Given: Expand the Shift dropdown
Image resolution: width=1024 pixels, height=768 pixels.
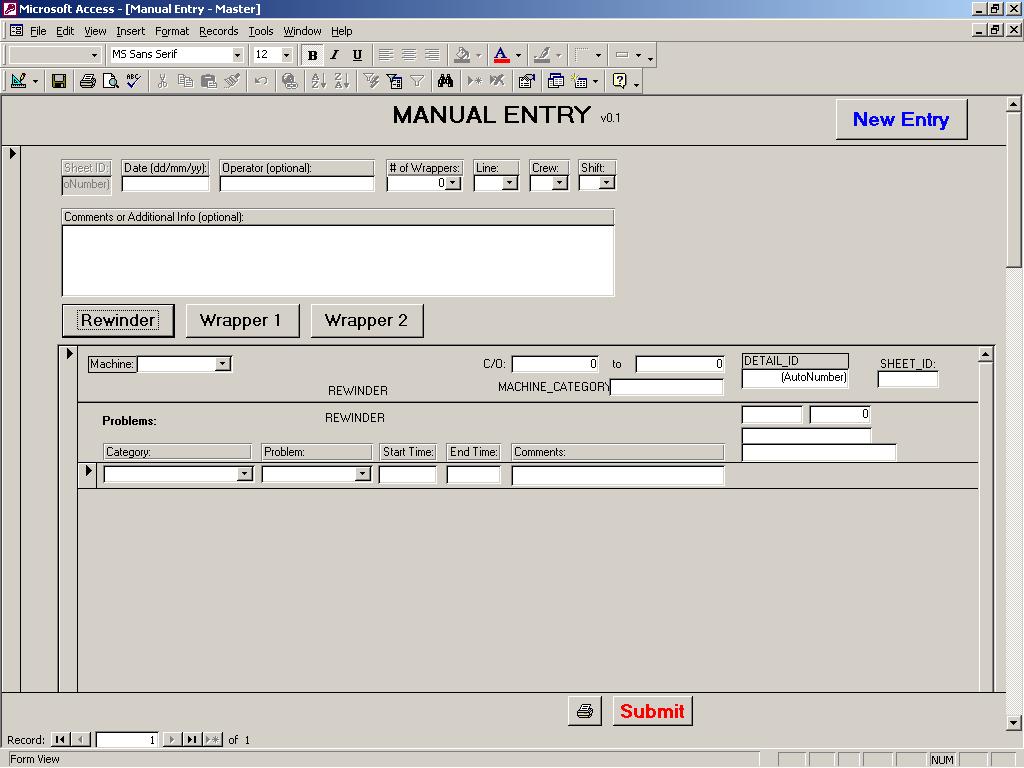Looking at the screenshot, I should click(x=607, y=184).
